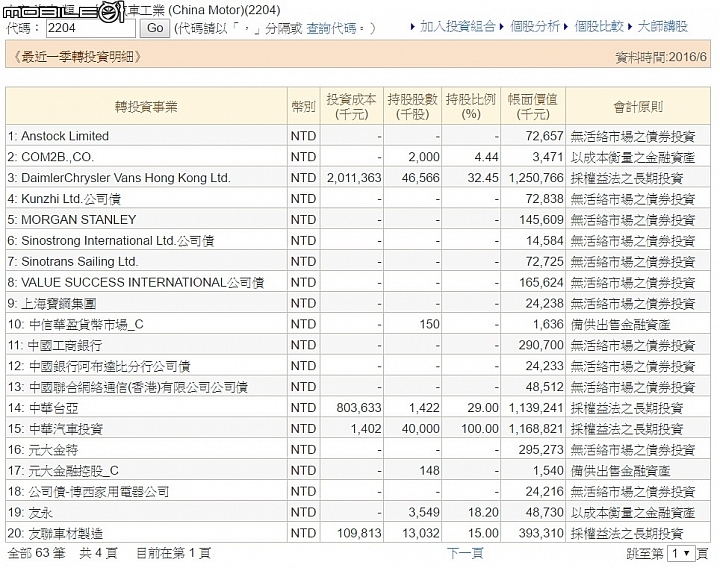Image resolution: width=720 pixels, height=568 pixels.
Task: Click 加入投資組合 link
Action: point(457,27)
